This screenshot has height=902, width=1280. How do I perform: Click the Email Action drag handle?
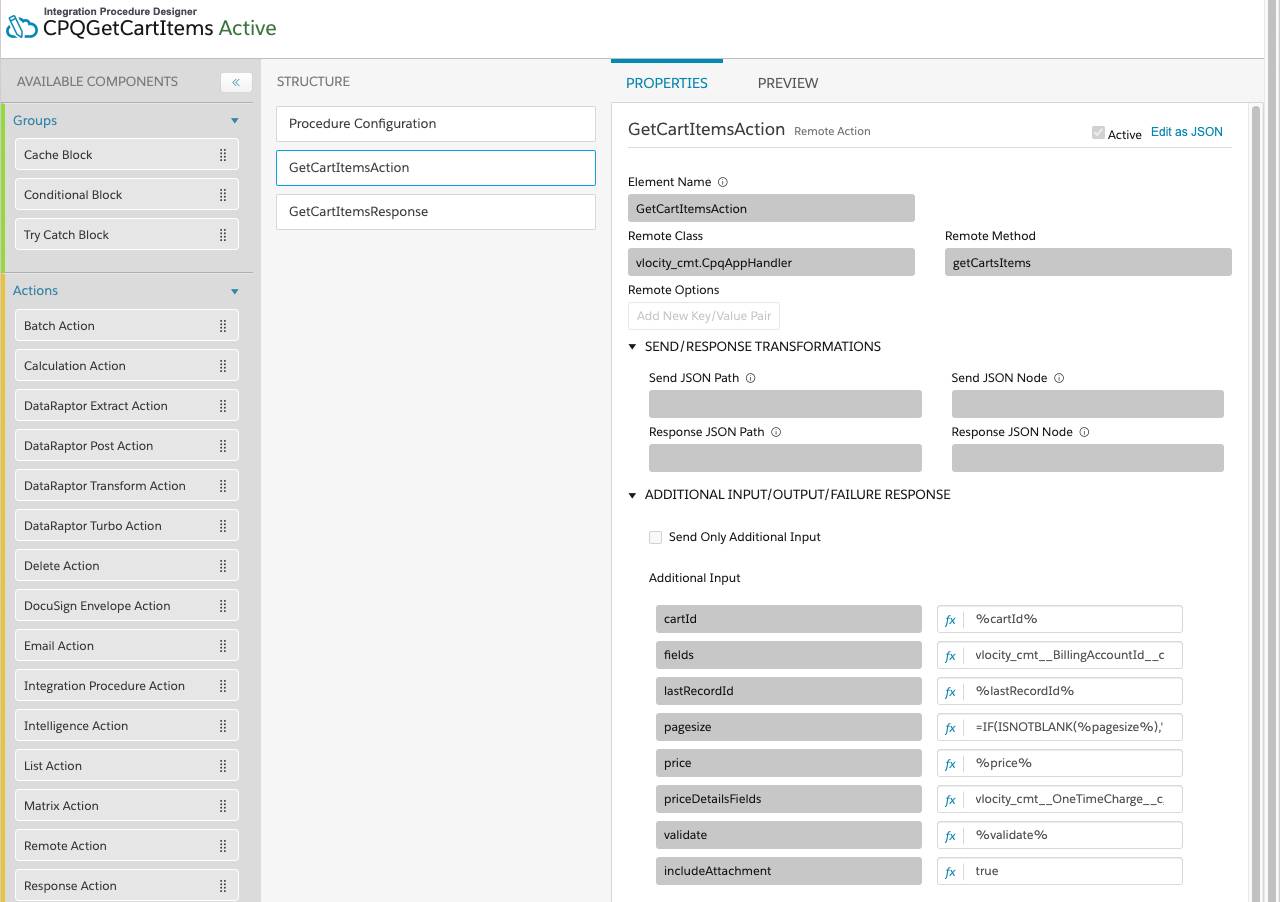(223, 646)
